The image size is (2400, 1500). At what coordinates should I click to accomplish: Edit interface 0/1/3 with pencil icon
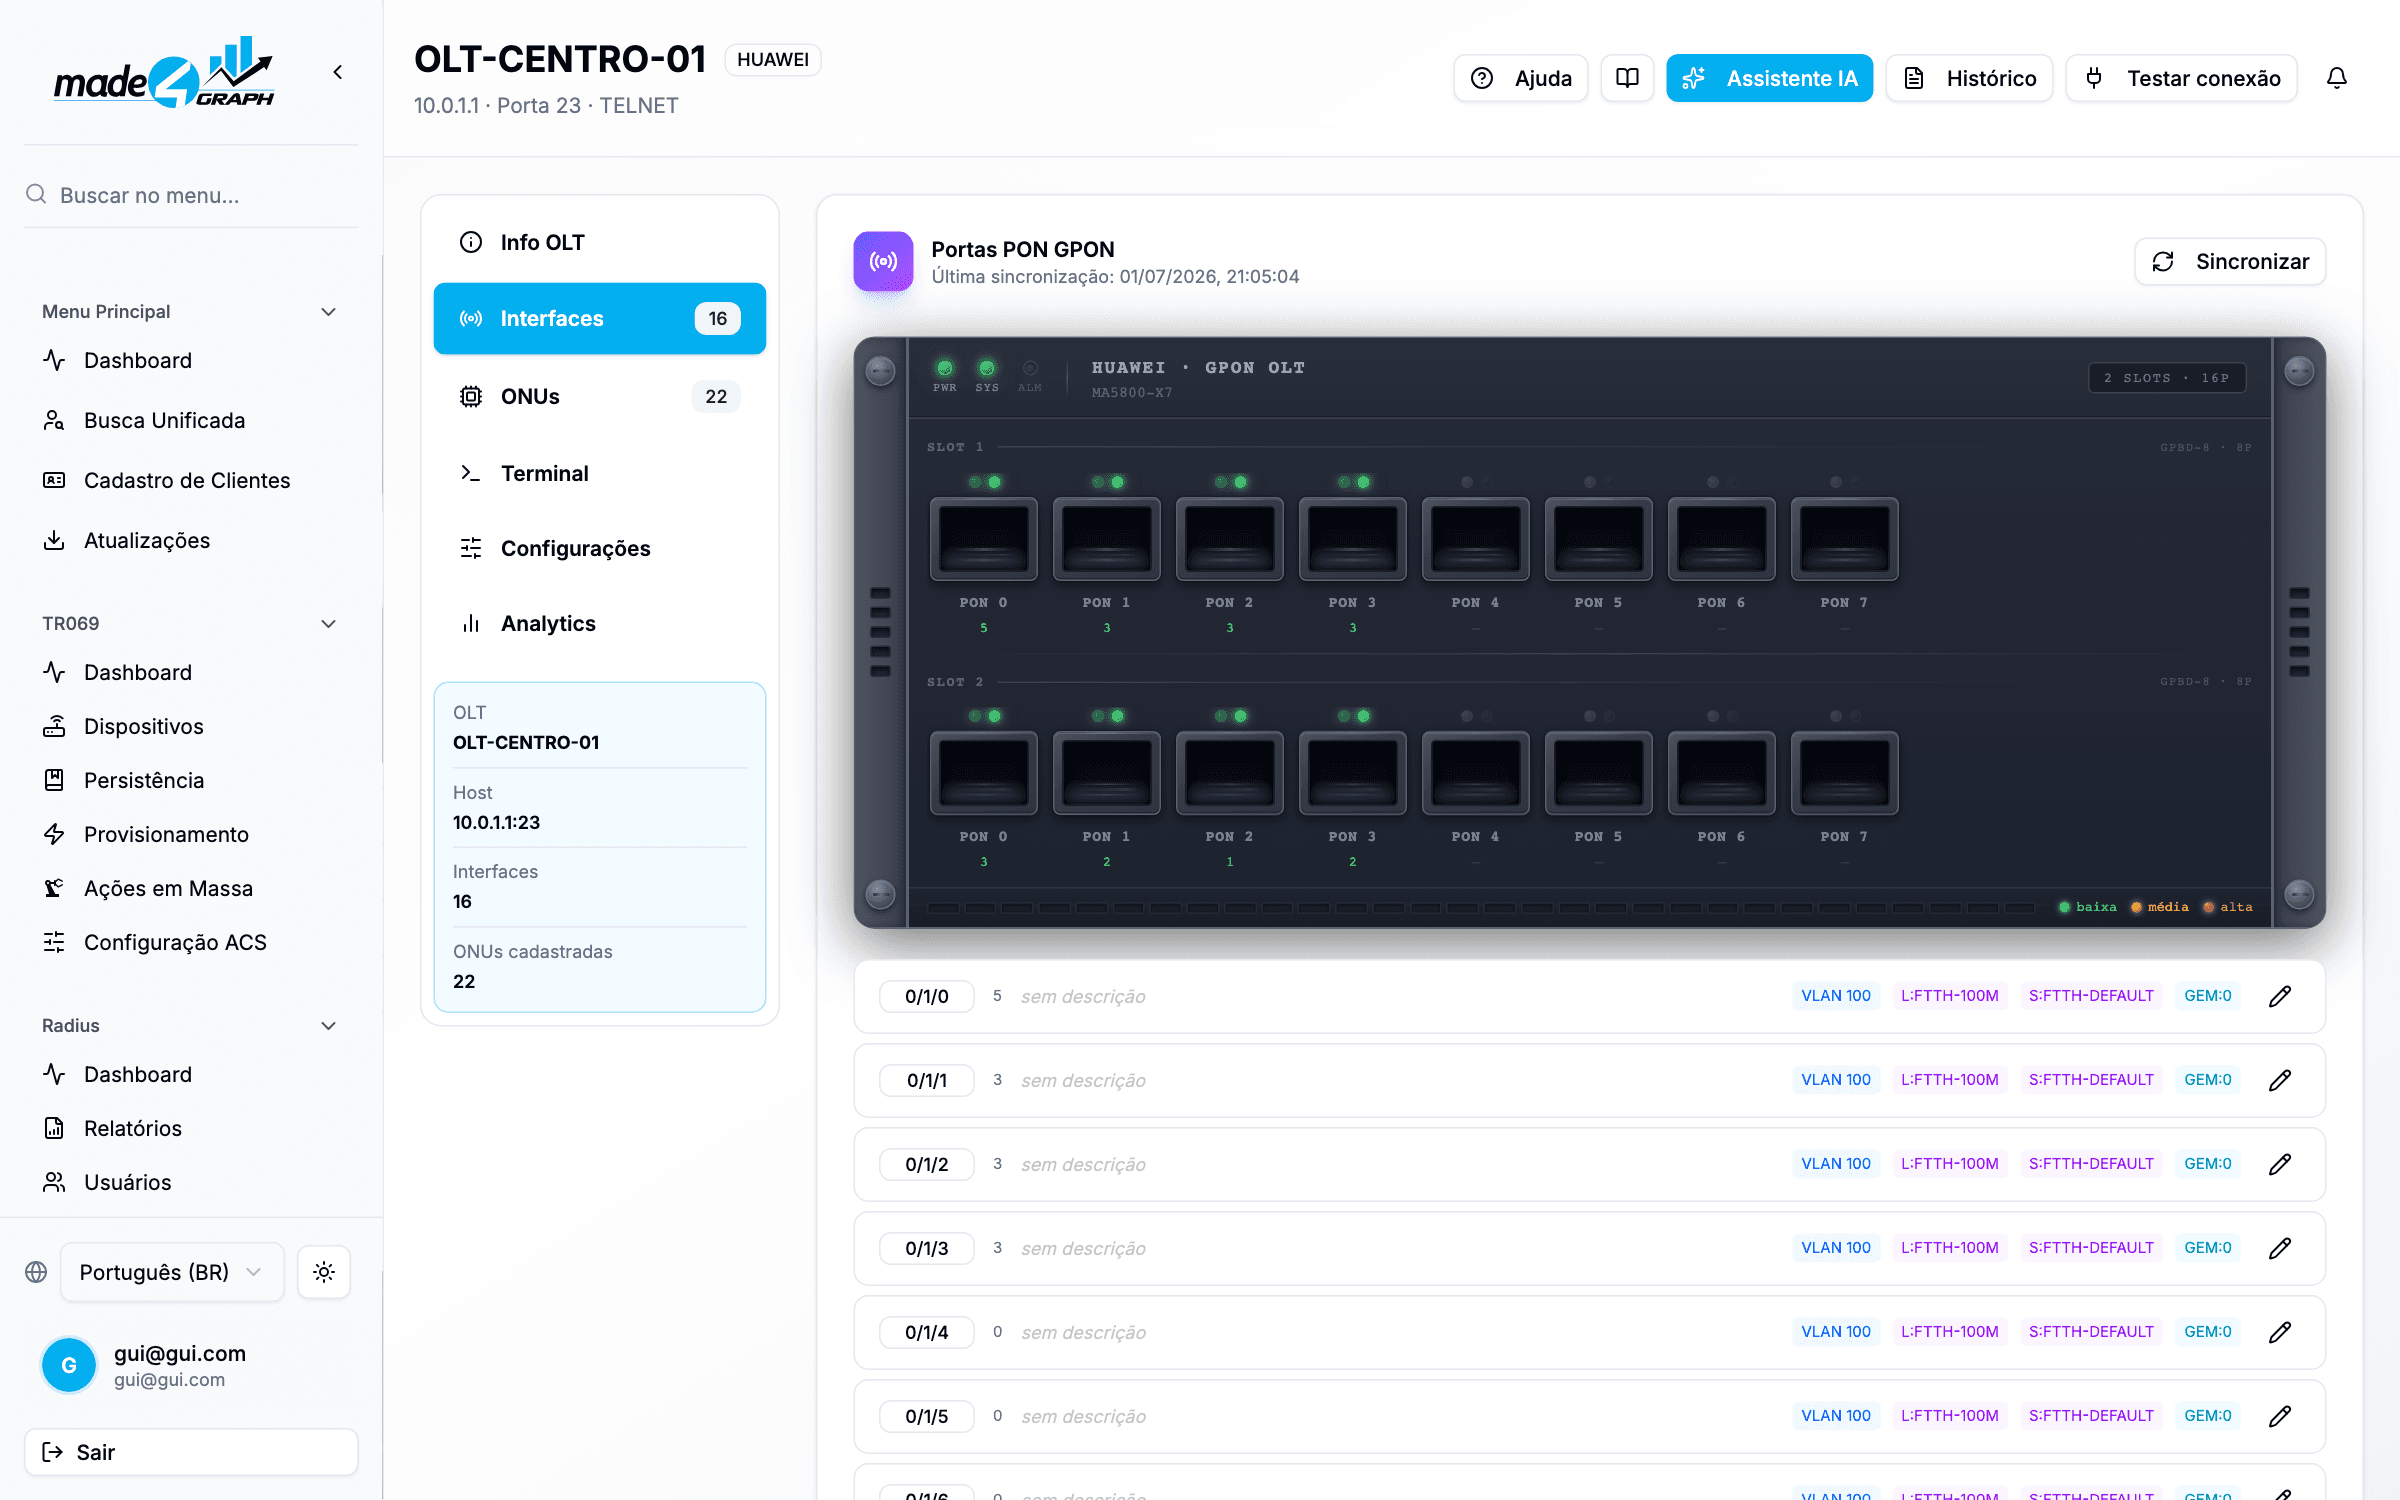[x=2280, y=1248]
